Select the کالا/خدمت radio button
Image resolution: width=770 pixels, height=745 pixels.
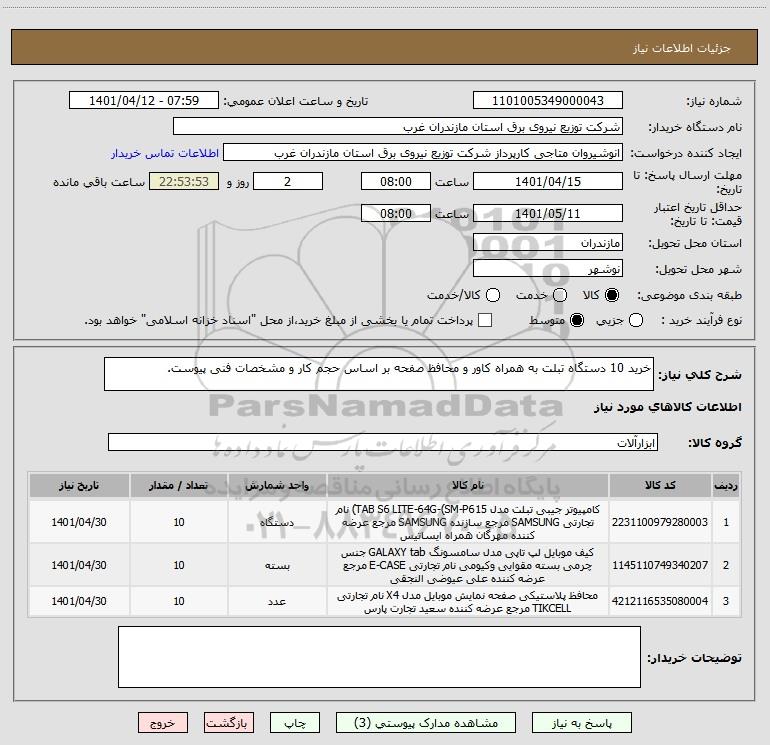[493, 295]
